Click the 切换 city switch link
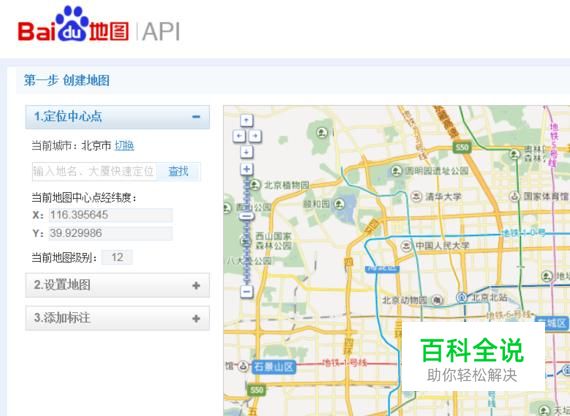The image size is (570, 416). (124, 146)
